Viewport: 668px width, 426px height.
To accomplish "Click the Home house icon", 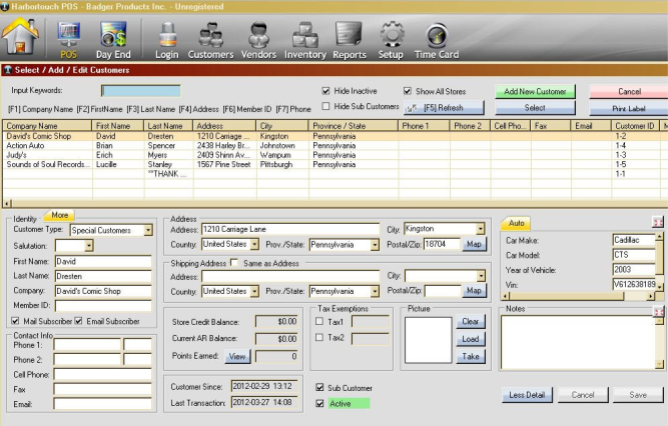I will (21, 37).
